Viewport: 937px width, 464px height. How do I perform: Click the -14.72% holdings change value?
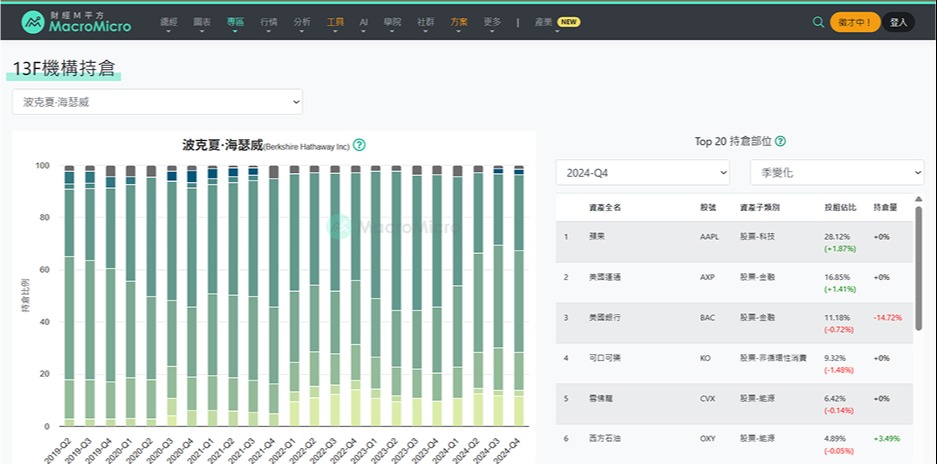point(887,318)
